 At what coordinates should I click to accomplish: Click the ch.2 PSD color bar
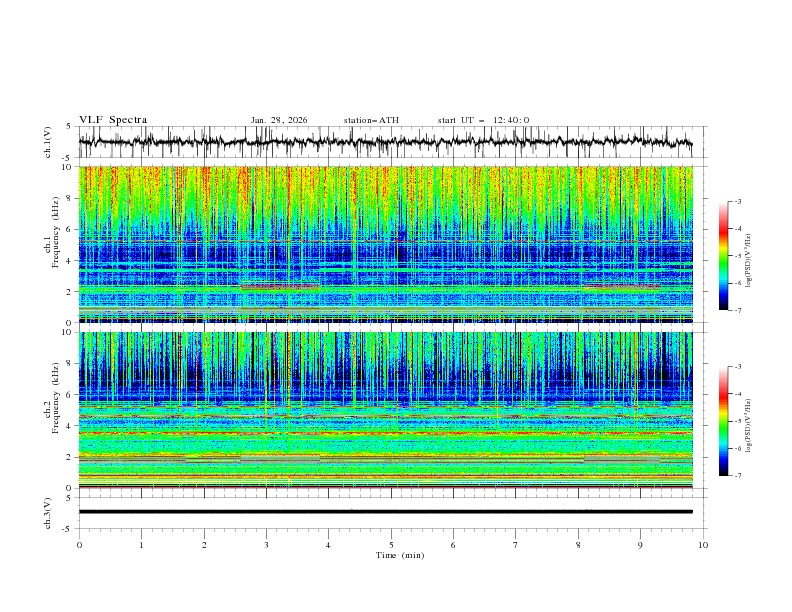(723, 421)
